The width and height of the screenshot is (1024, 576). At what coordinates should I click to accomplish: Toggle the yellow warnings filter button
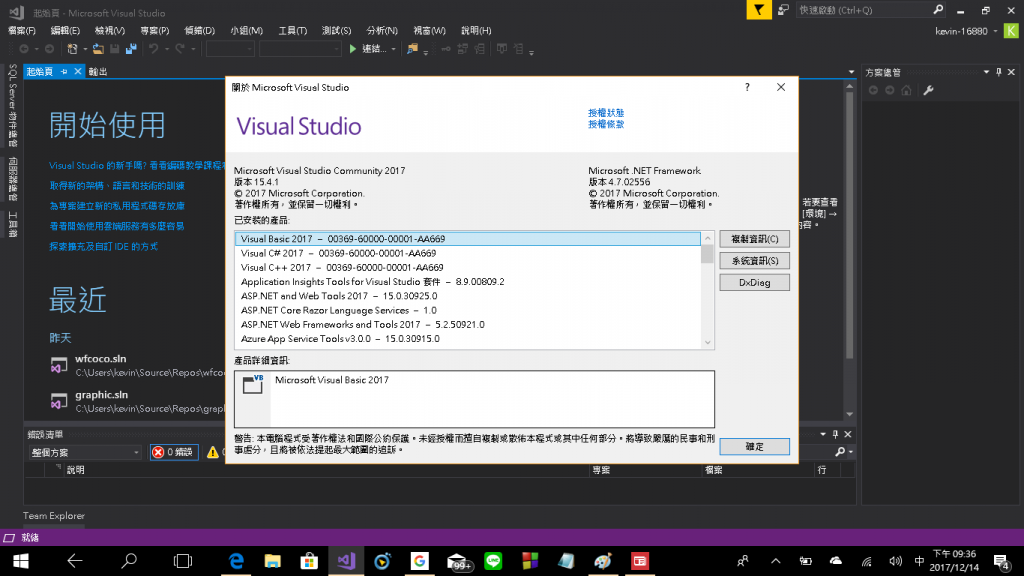[x=215, y=452]
